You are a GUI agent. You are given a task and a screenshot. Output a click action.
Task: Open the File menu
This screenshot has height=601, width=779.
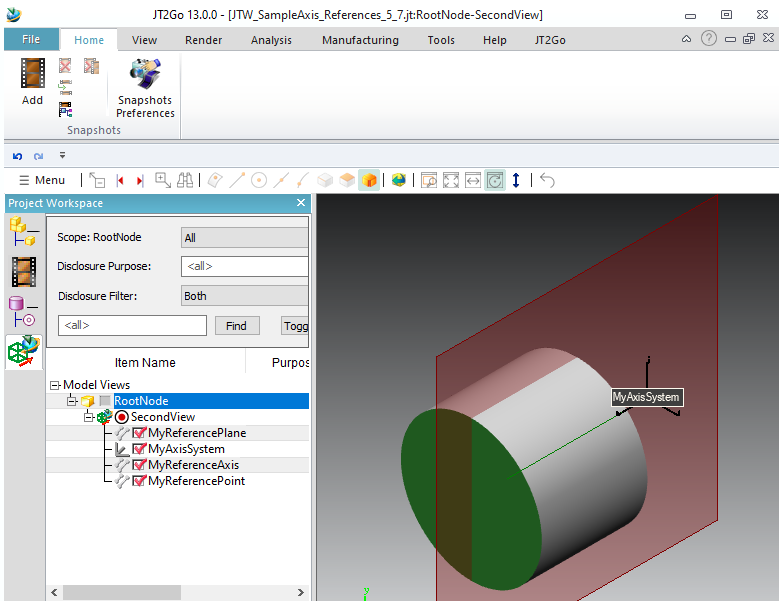[31, 40]
